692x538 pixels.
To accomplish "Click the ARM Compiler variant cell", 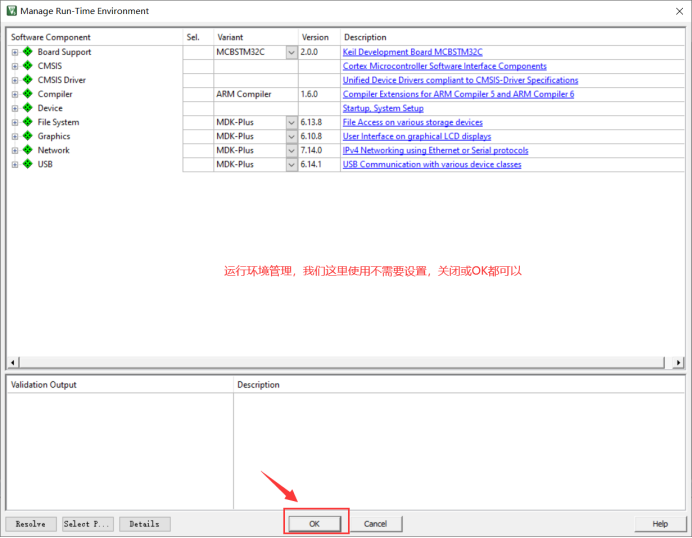I will [256, 94].
